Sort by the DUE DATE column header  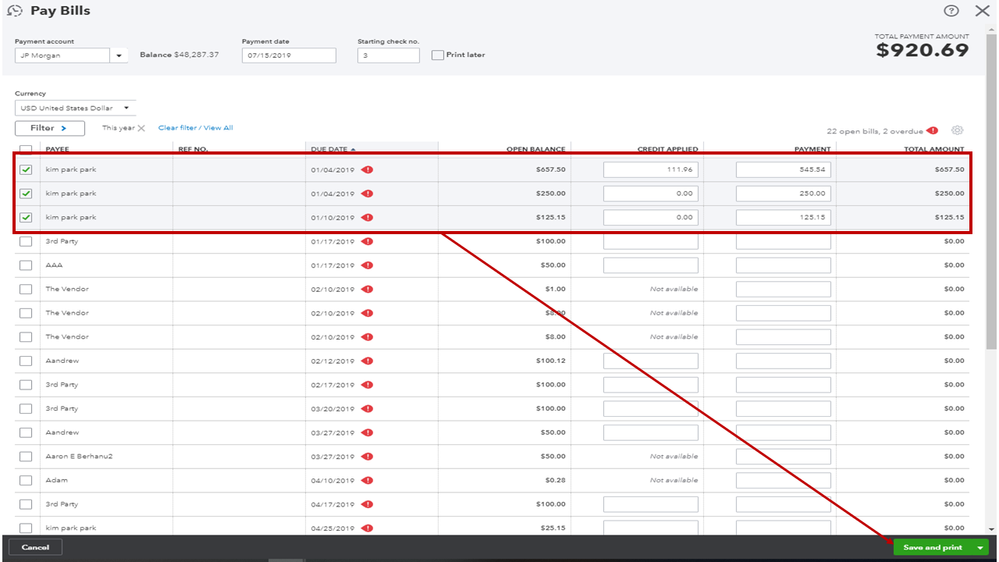333,149
